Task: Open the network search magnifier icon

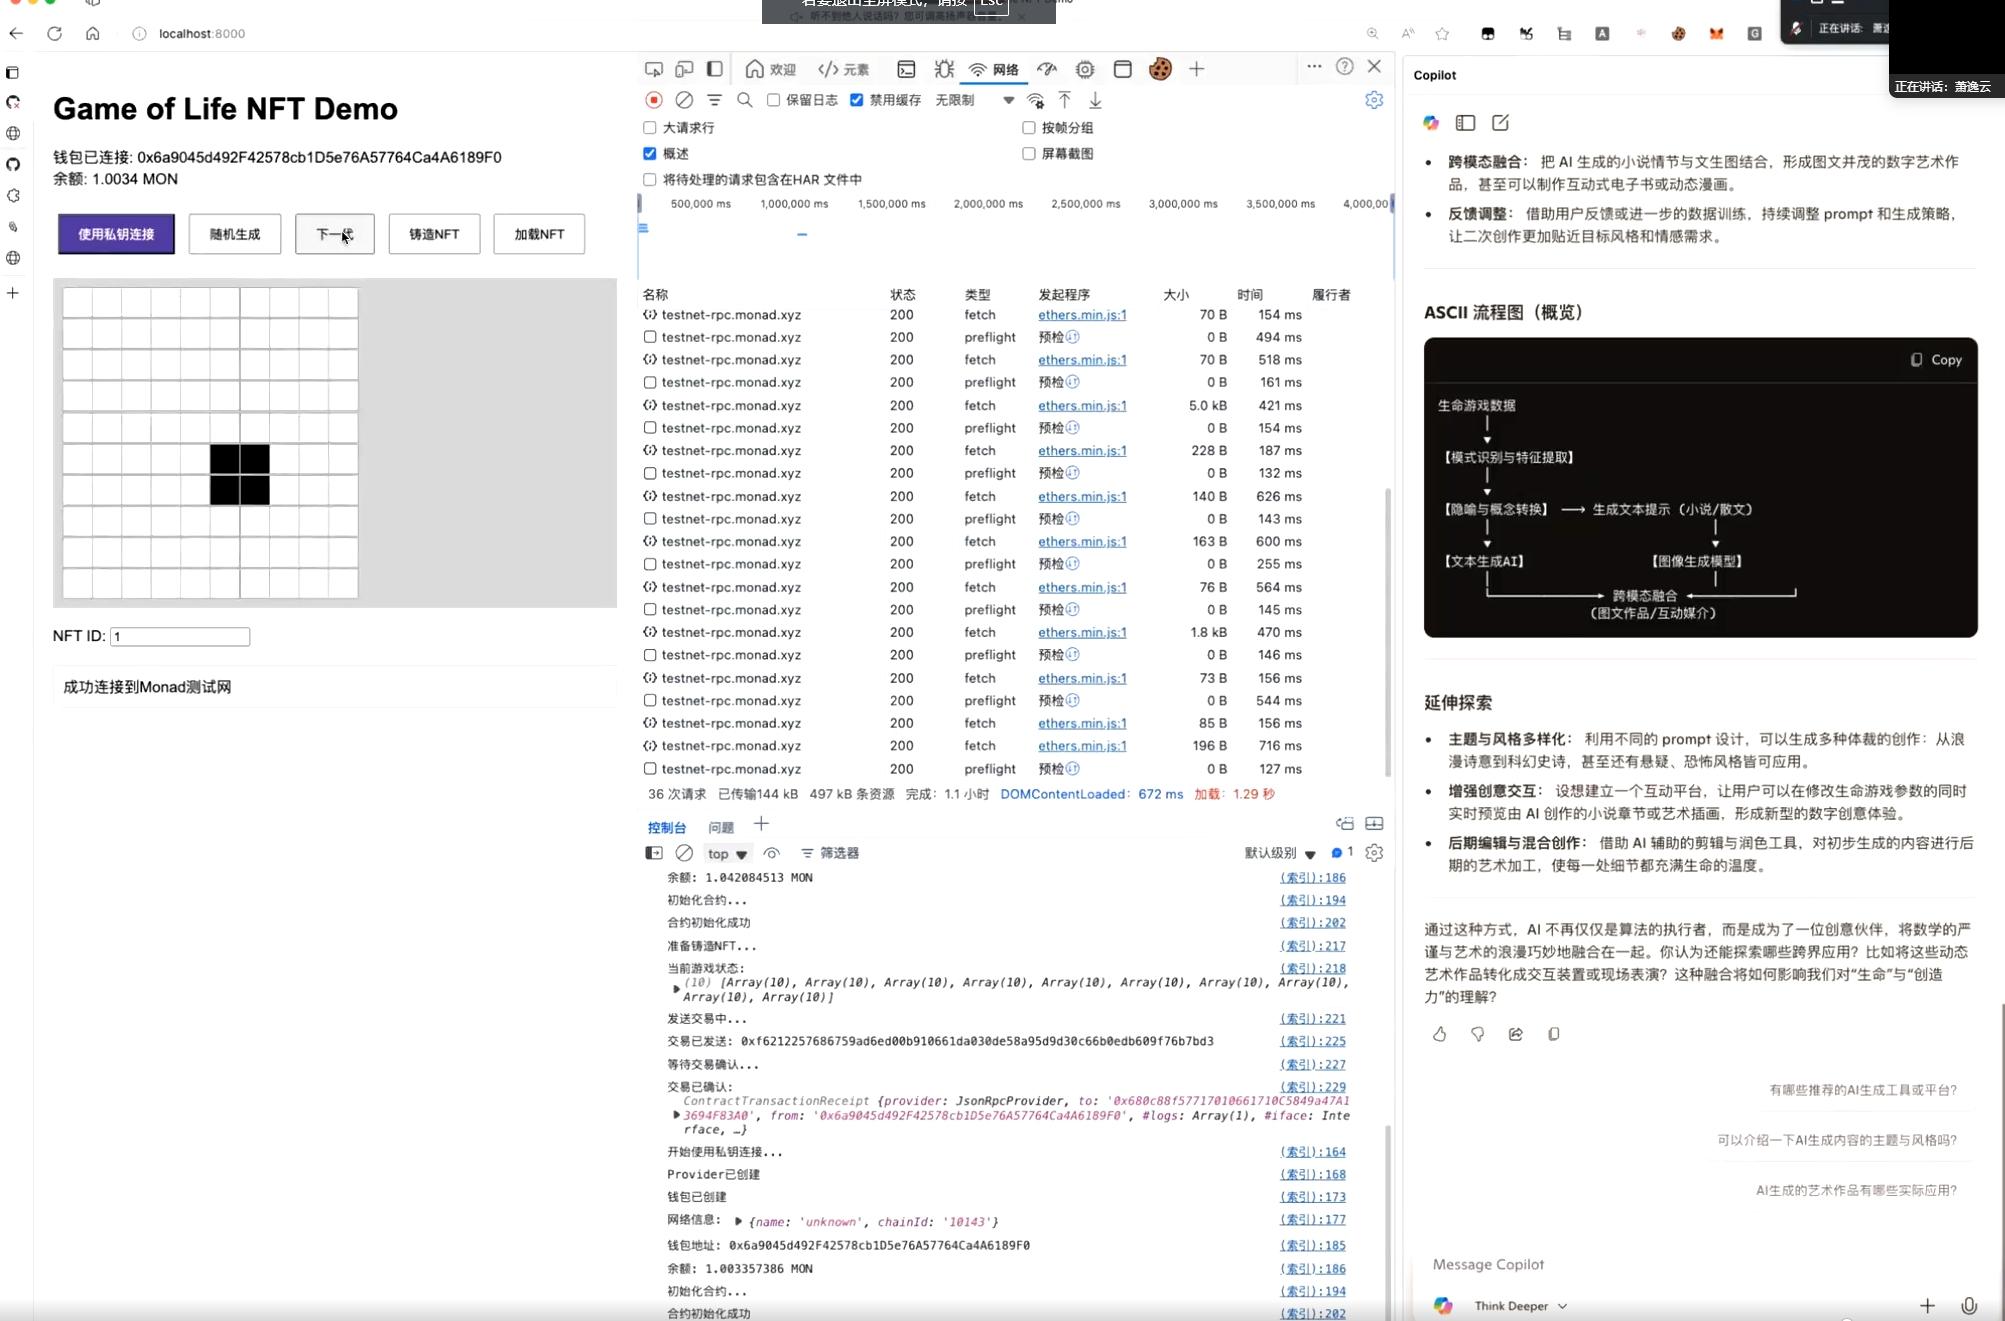Action: click(745, 100)
